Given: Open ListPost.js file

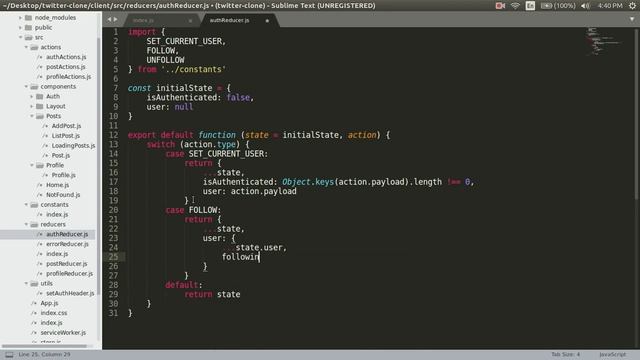Looking at the screenshot, I should point(66,136).
